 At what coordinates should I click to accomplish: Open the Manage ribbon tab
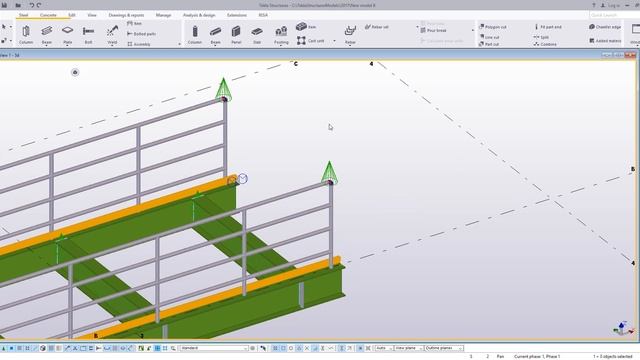[x=164, y=15]
